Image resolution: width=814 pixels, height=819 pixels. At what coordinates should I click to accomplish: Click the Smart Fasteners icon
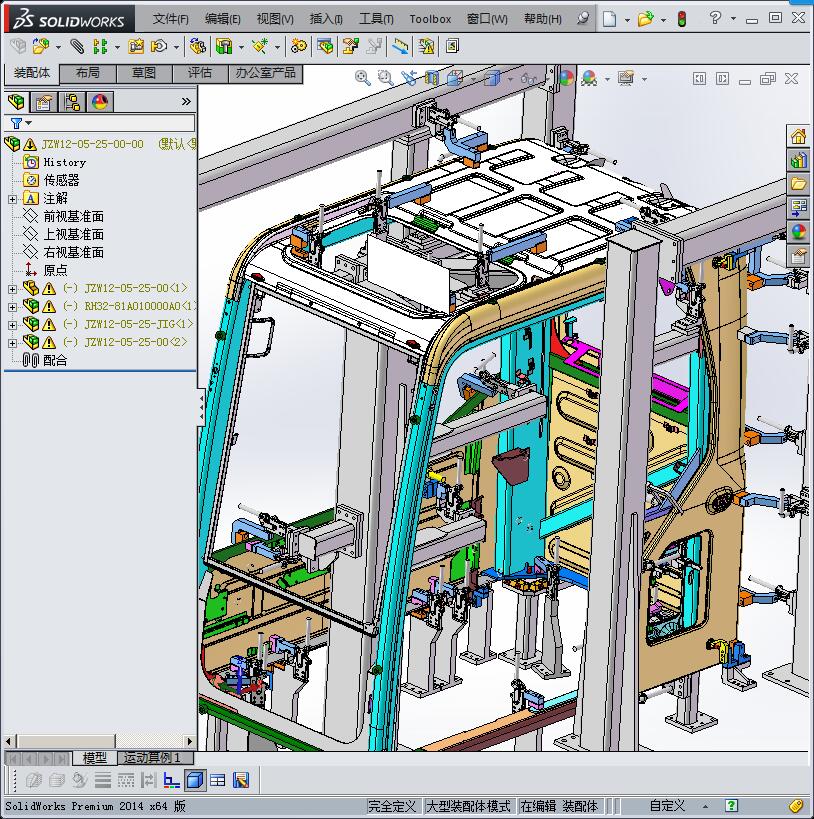[x=136, y=46]
